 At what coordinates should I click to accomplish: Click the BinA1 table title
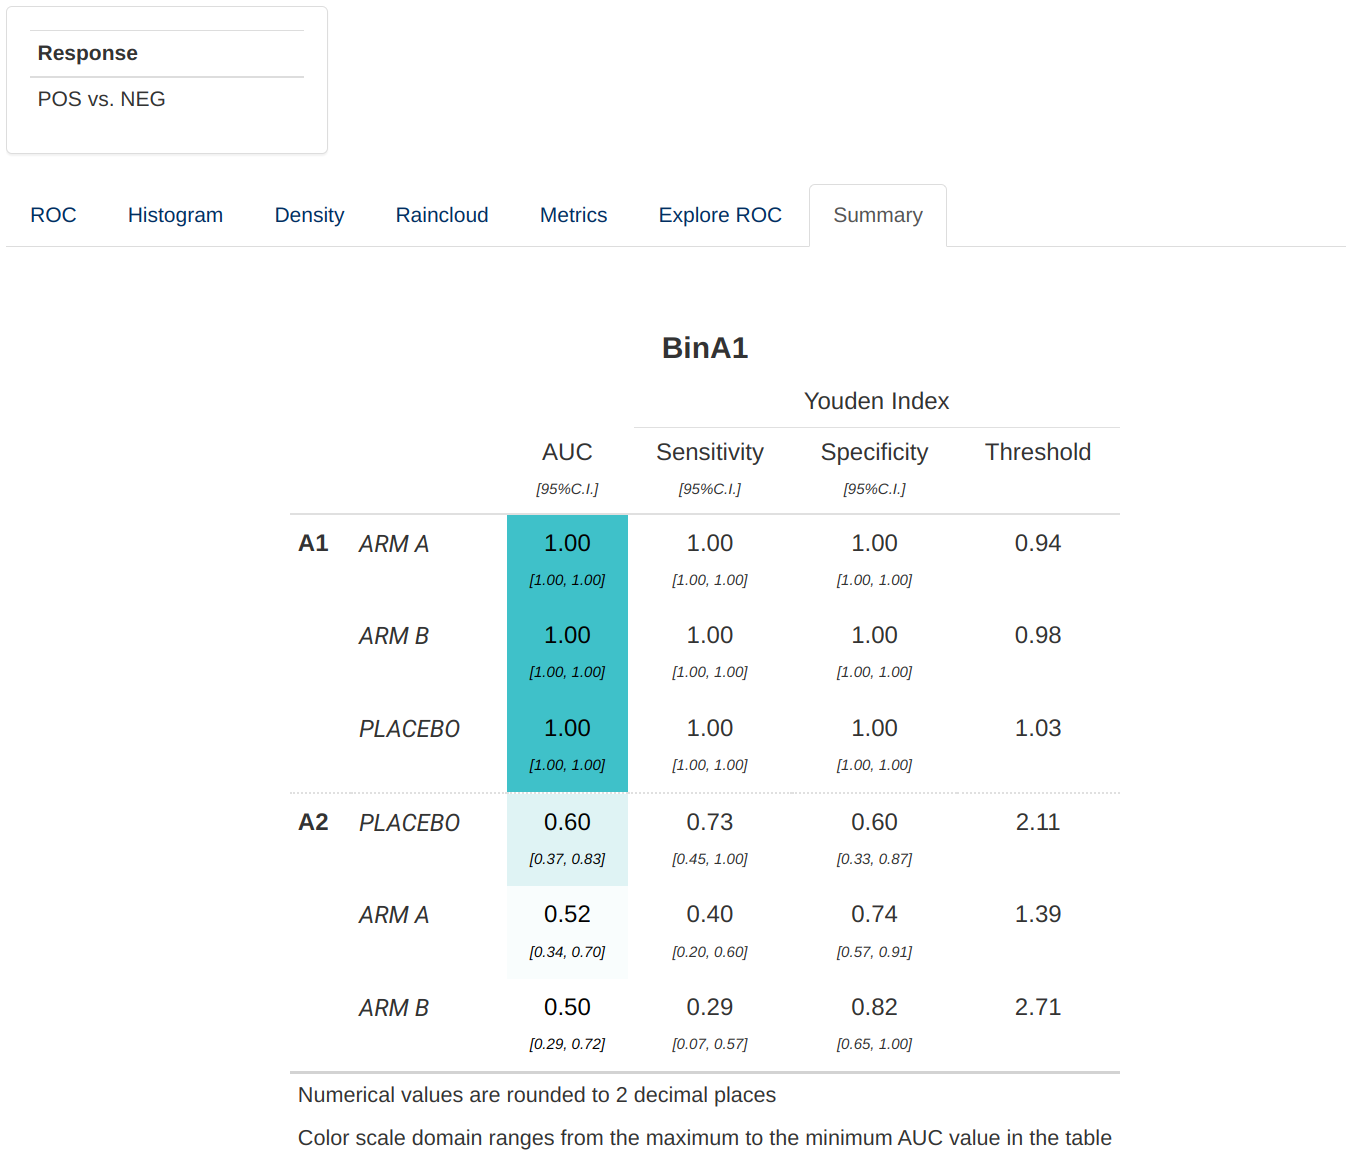(x=704, y=348)
